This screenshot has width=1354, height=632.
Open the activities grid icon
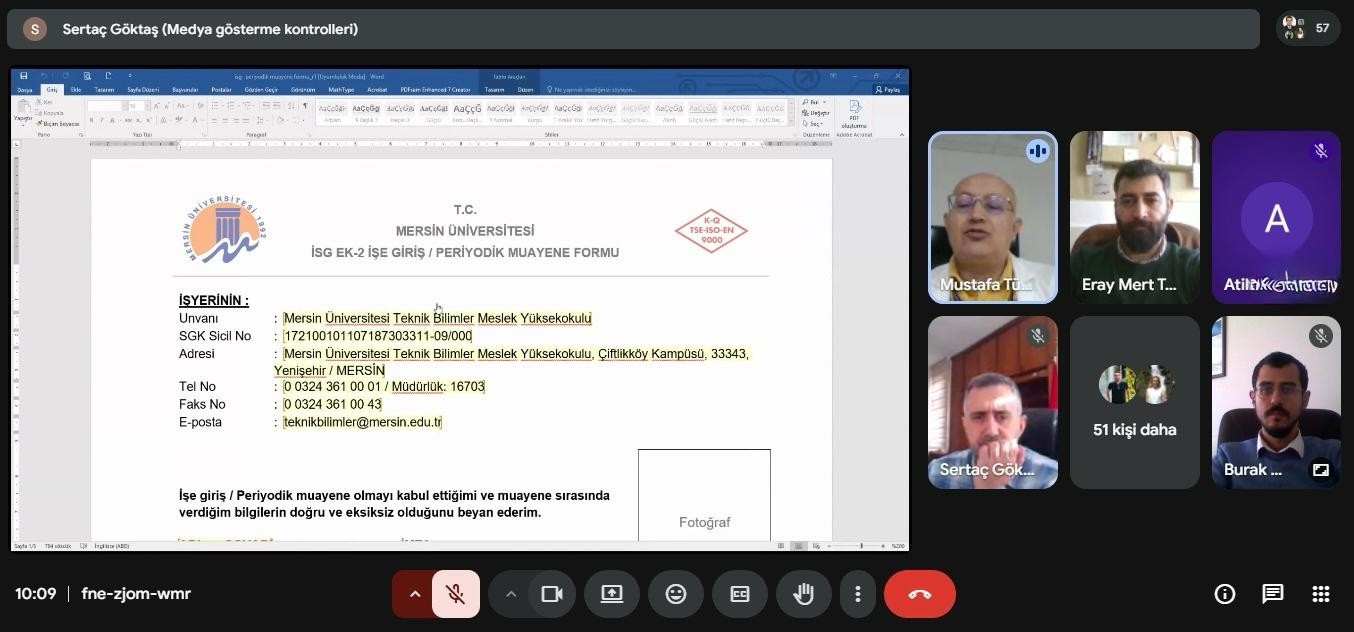pyautogui.click(x=1320, y=594)
